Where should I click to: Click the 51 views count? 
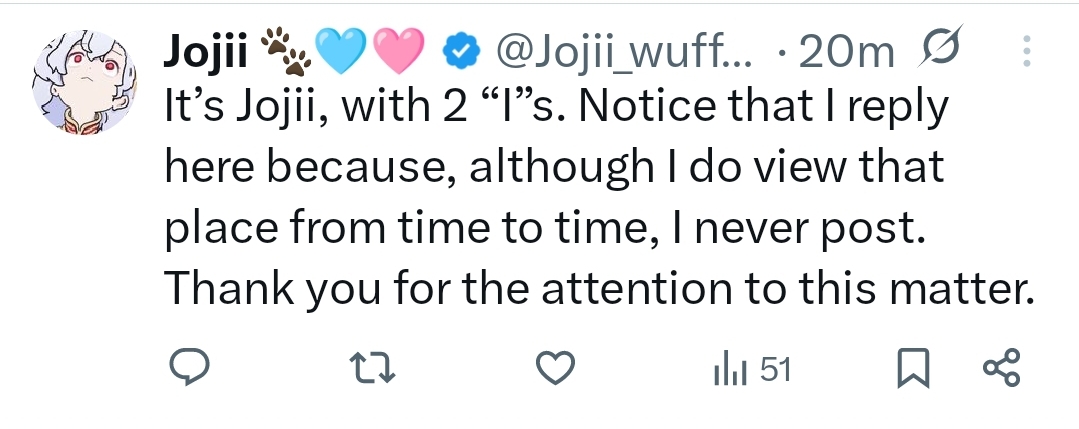pos(775,371)
